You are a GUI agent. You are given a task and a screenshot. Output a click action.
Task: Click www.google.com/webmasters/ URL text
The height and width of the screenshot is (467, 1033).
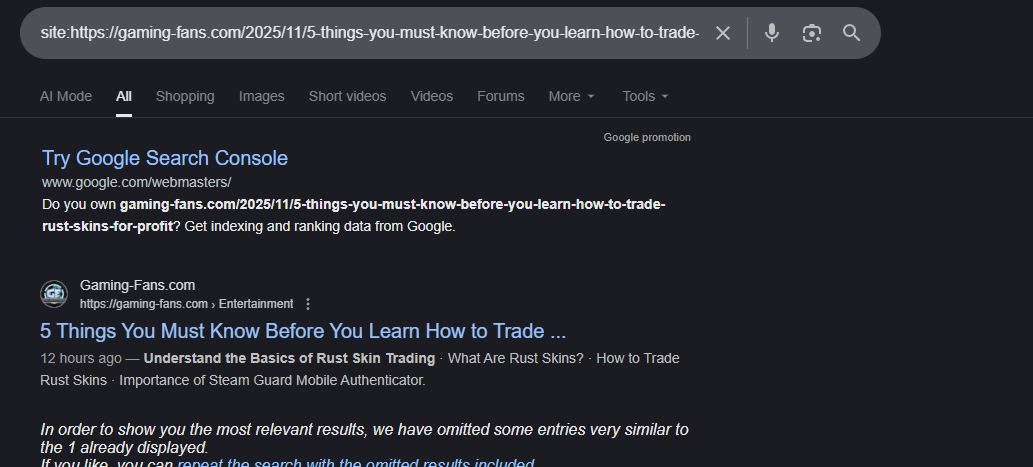click(136, 182)
